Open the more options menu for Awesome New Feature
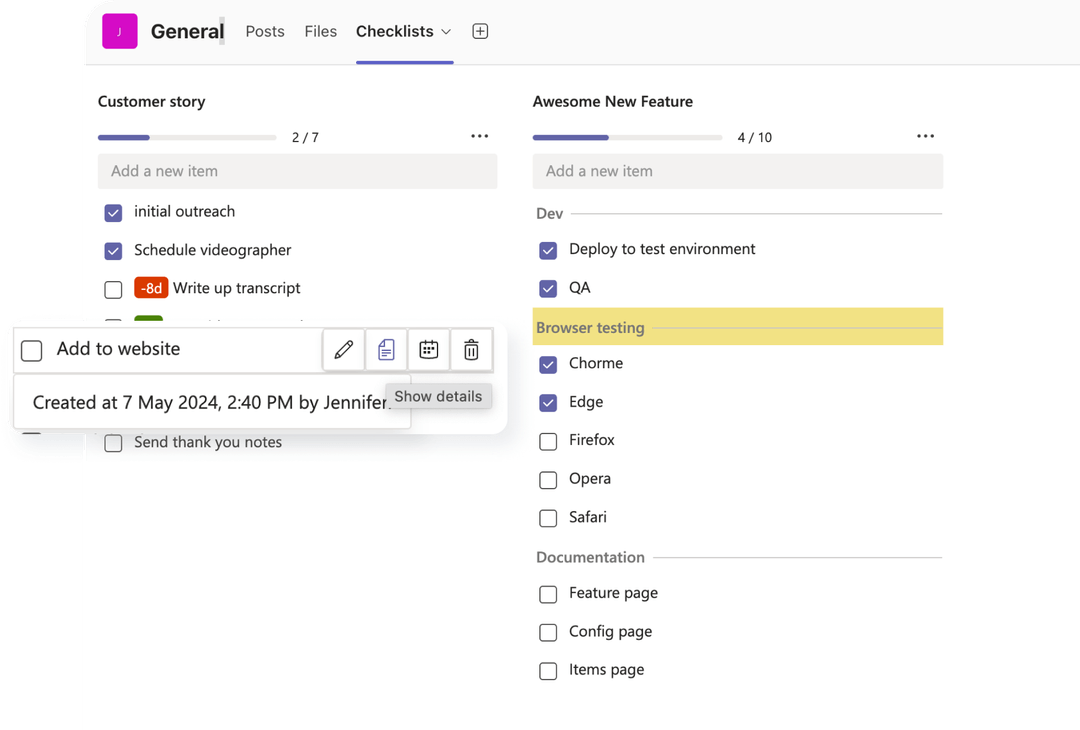Screen dimensions: 1080x730 pyautogui.click(x=925, y=136)
